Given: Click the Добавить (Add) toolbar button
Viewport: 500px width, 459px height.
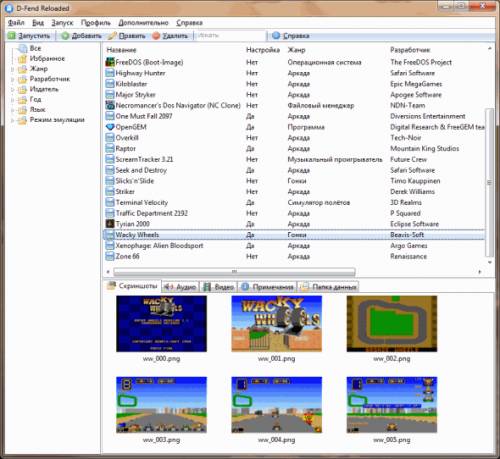Looking at the screenshot, I should click(82, 36).
